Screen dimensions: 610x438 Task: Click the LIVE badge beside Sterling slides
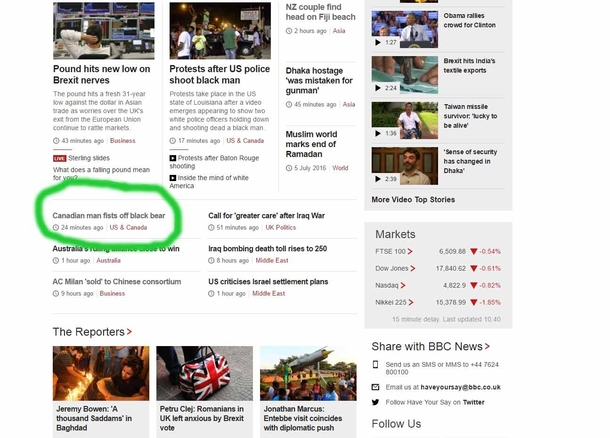60,158
